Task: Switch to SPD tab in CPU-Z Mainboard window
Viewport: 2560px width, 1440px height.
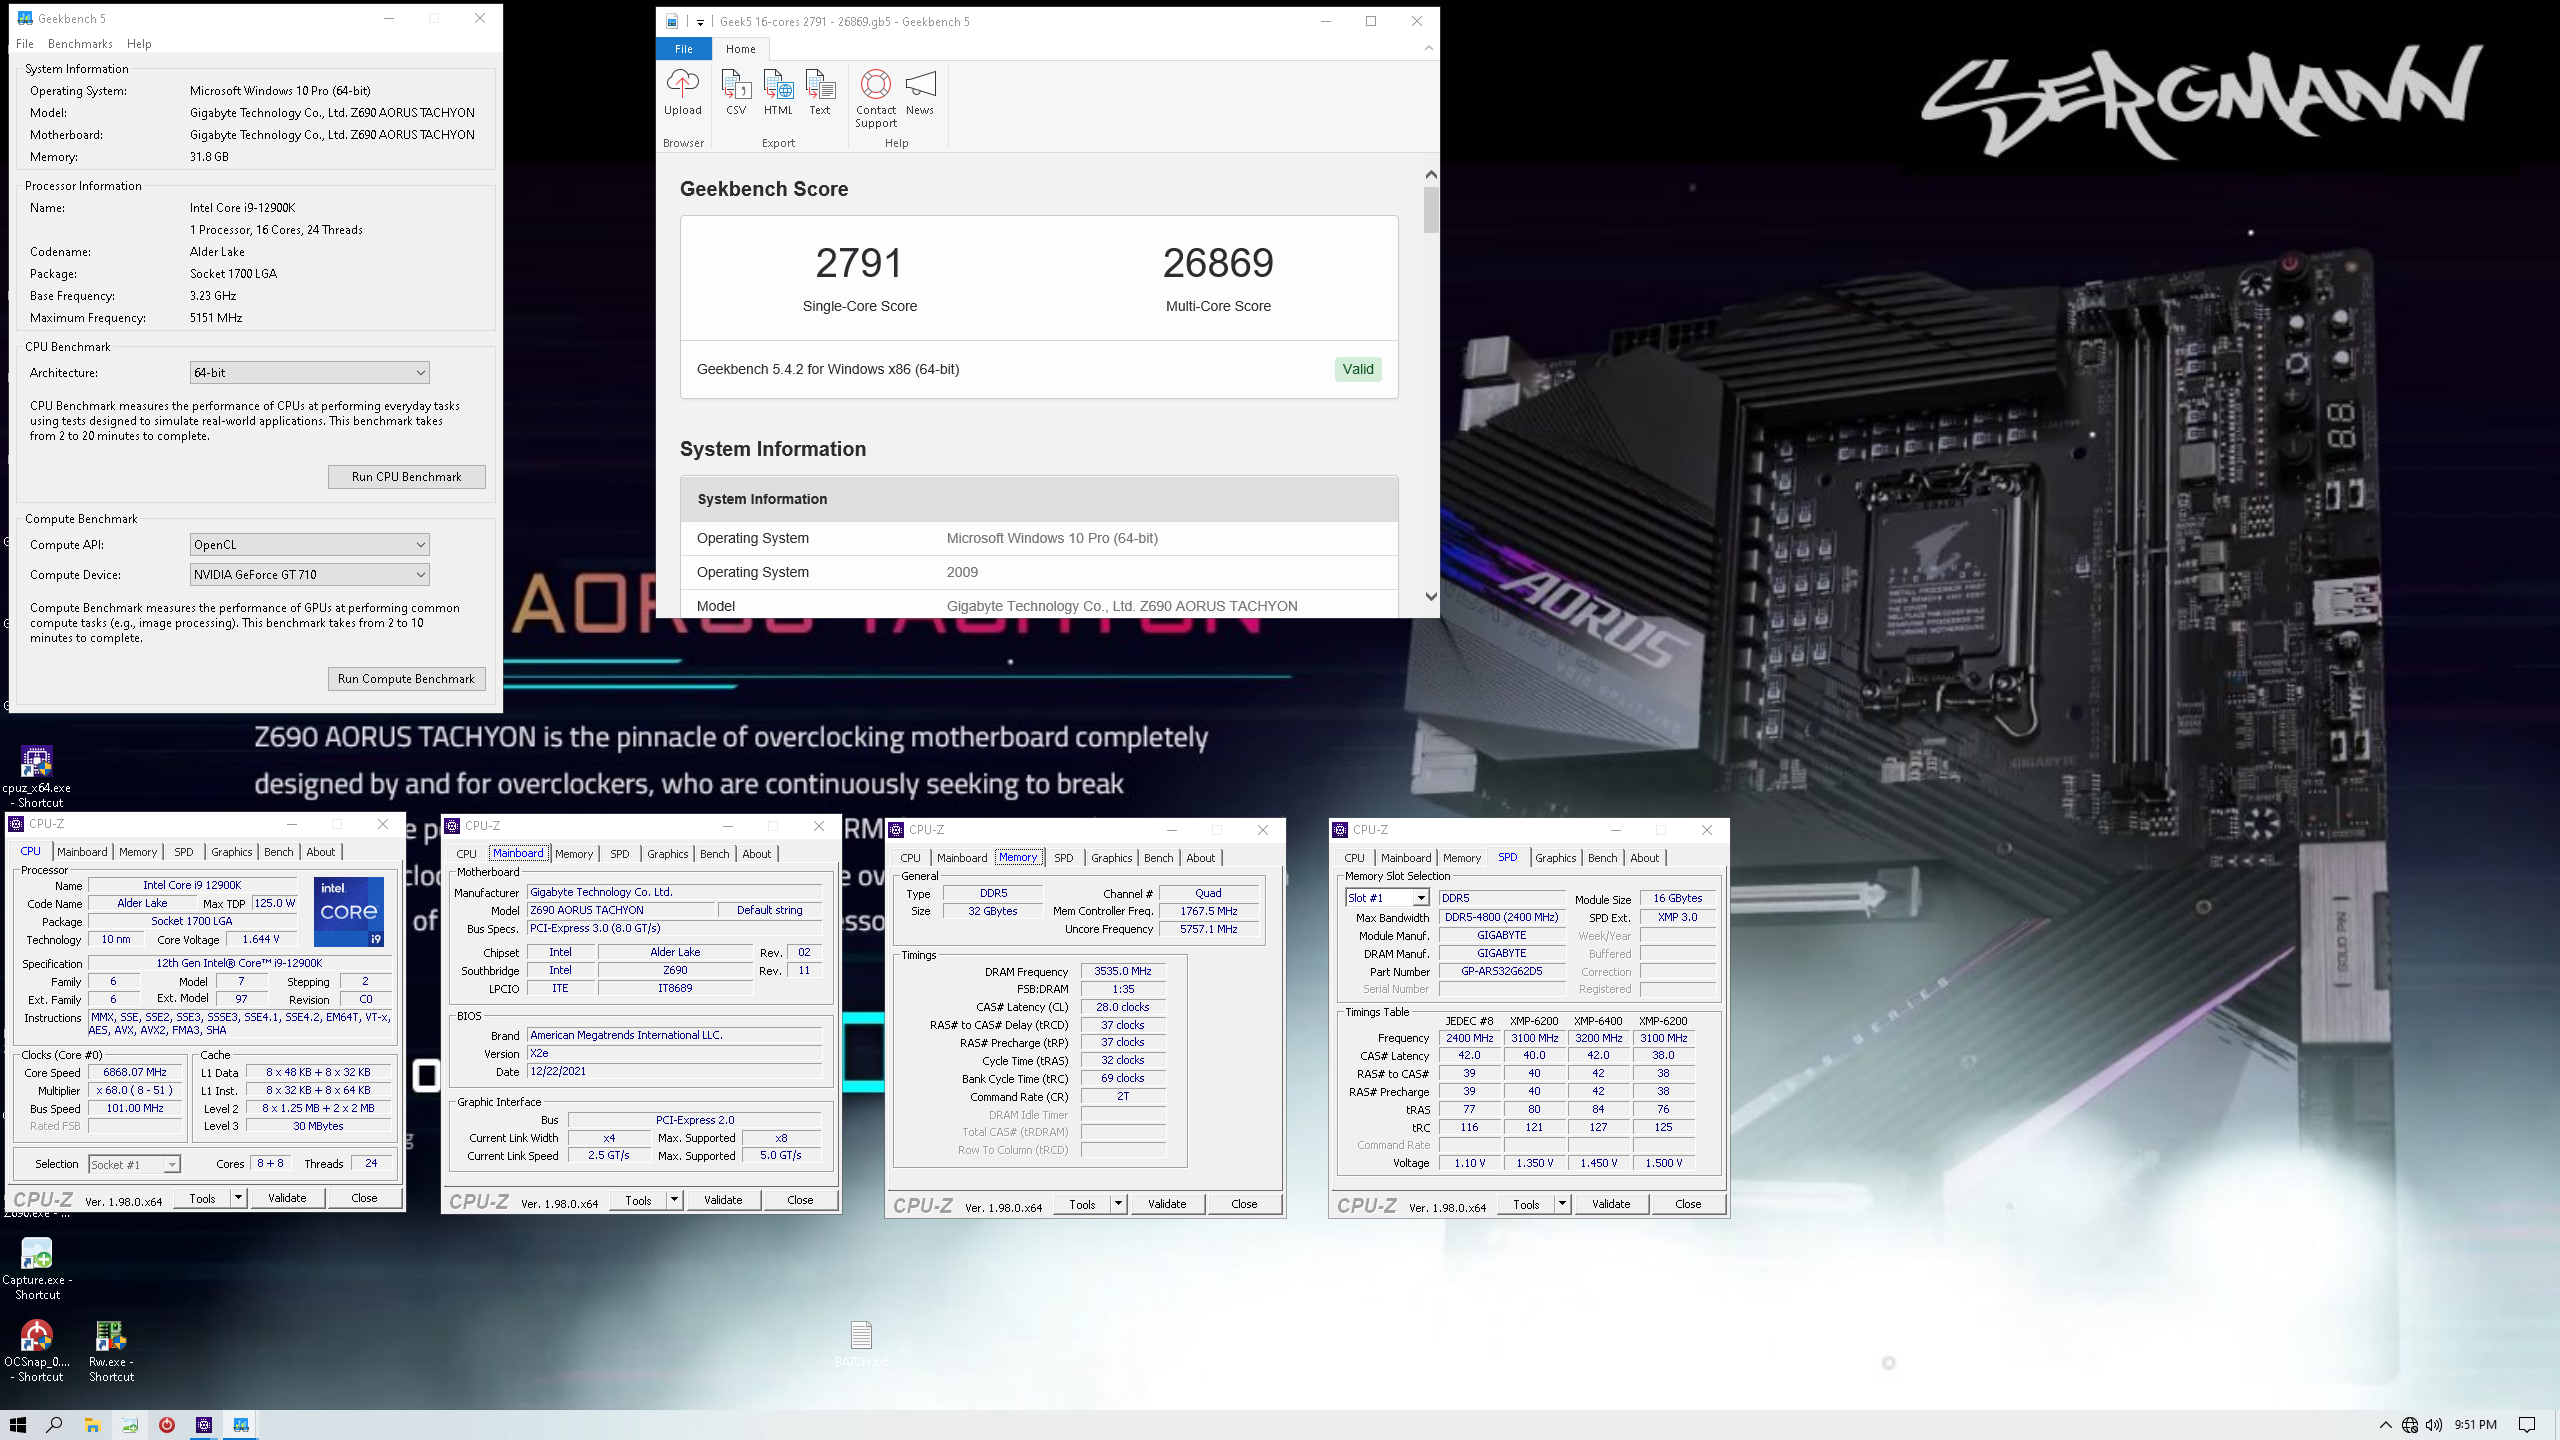Action: 620,854
